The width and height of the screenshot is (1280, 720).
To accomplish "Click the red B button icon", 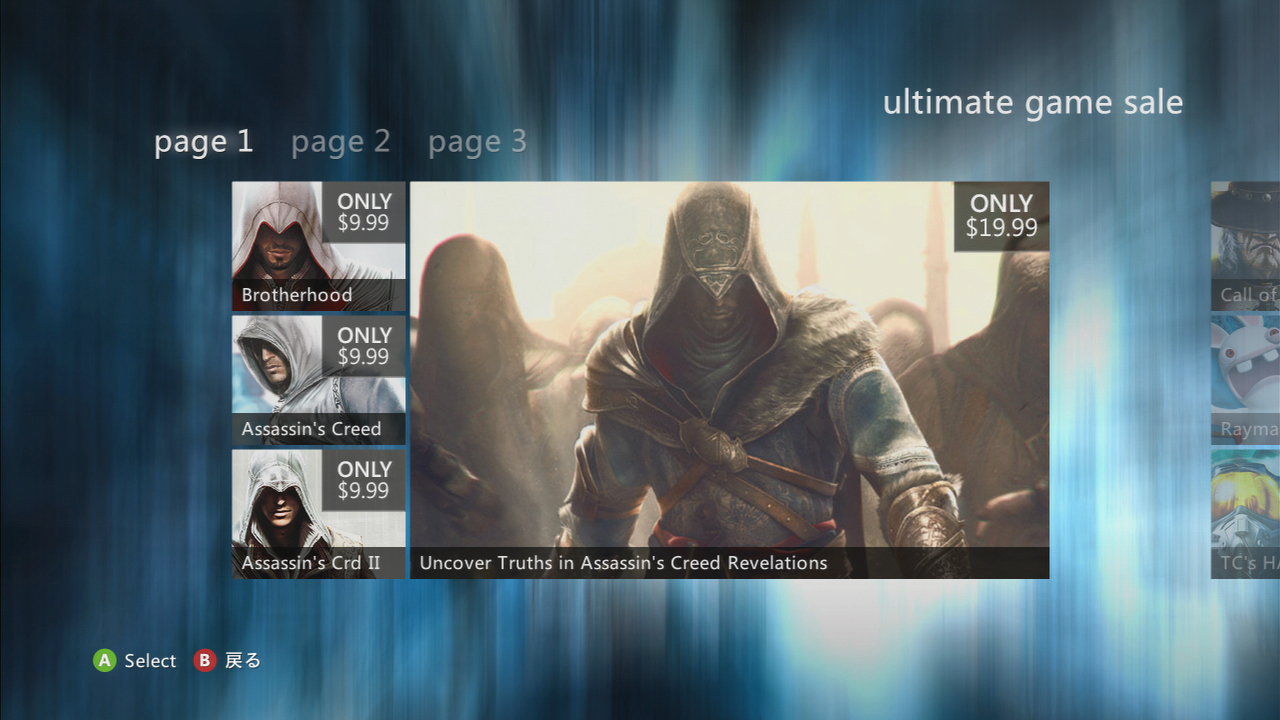I will (x=205, y=660).
